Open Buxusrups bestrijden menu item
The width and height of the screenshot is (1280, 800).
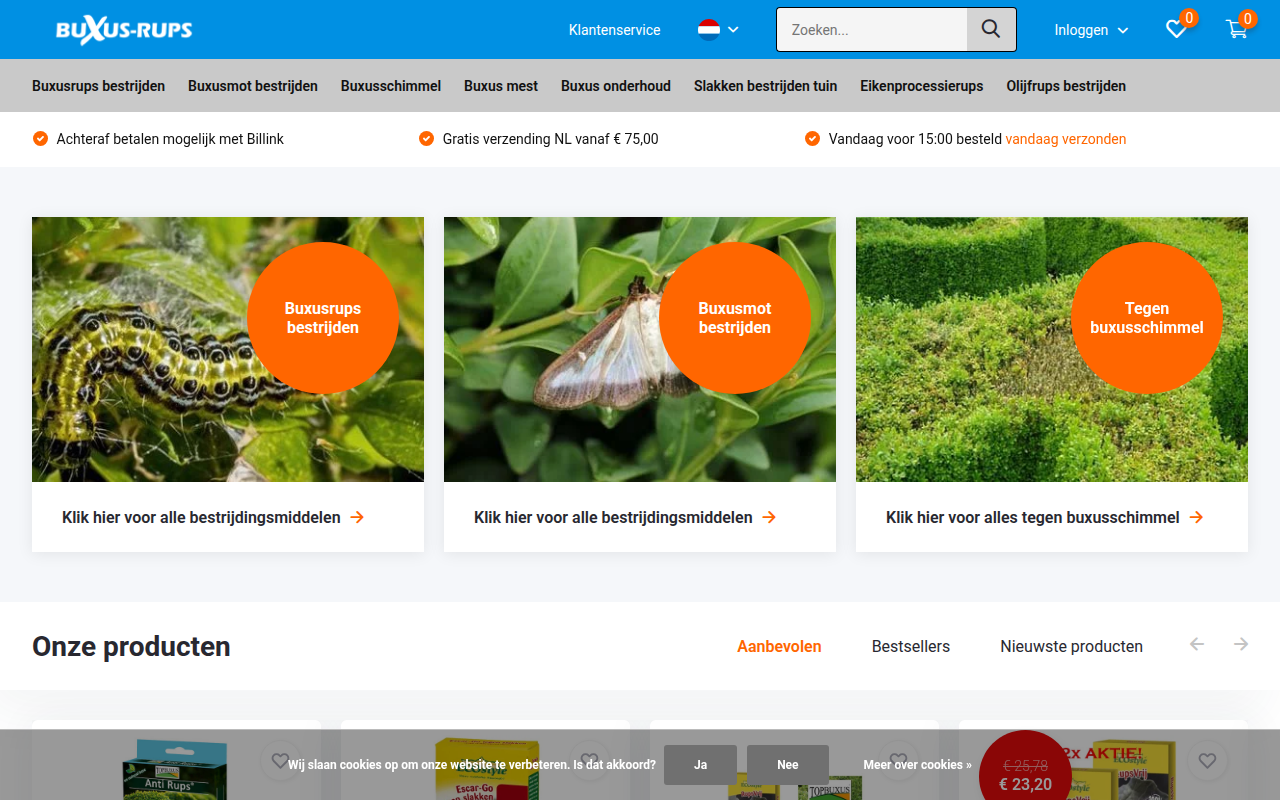tap(98, 86)
